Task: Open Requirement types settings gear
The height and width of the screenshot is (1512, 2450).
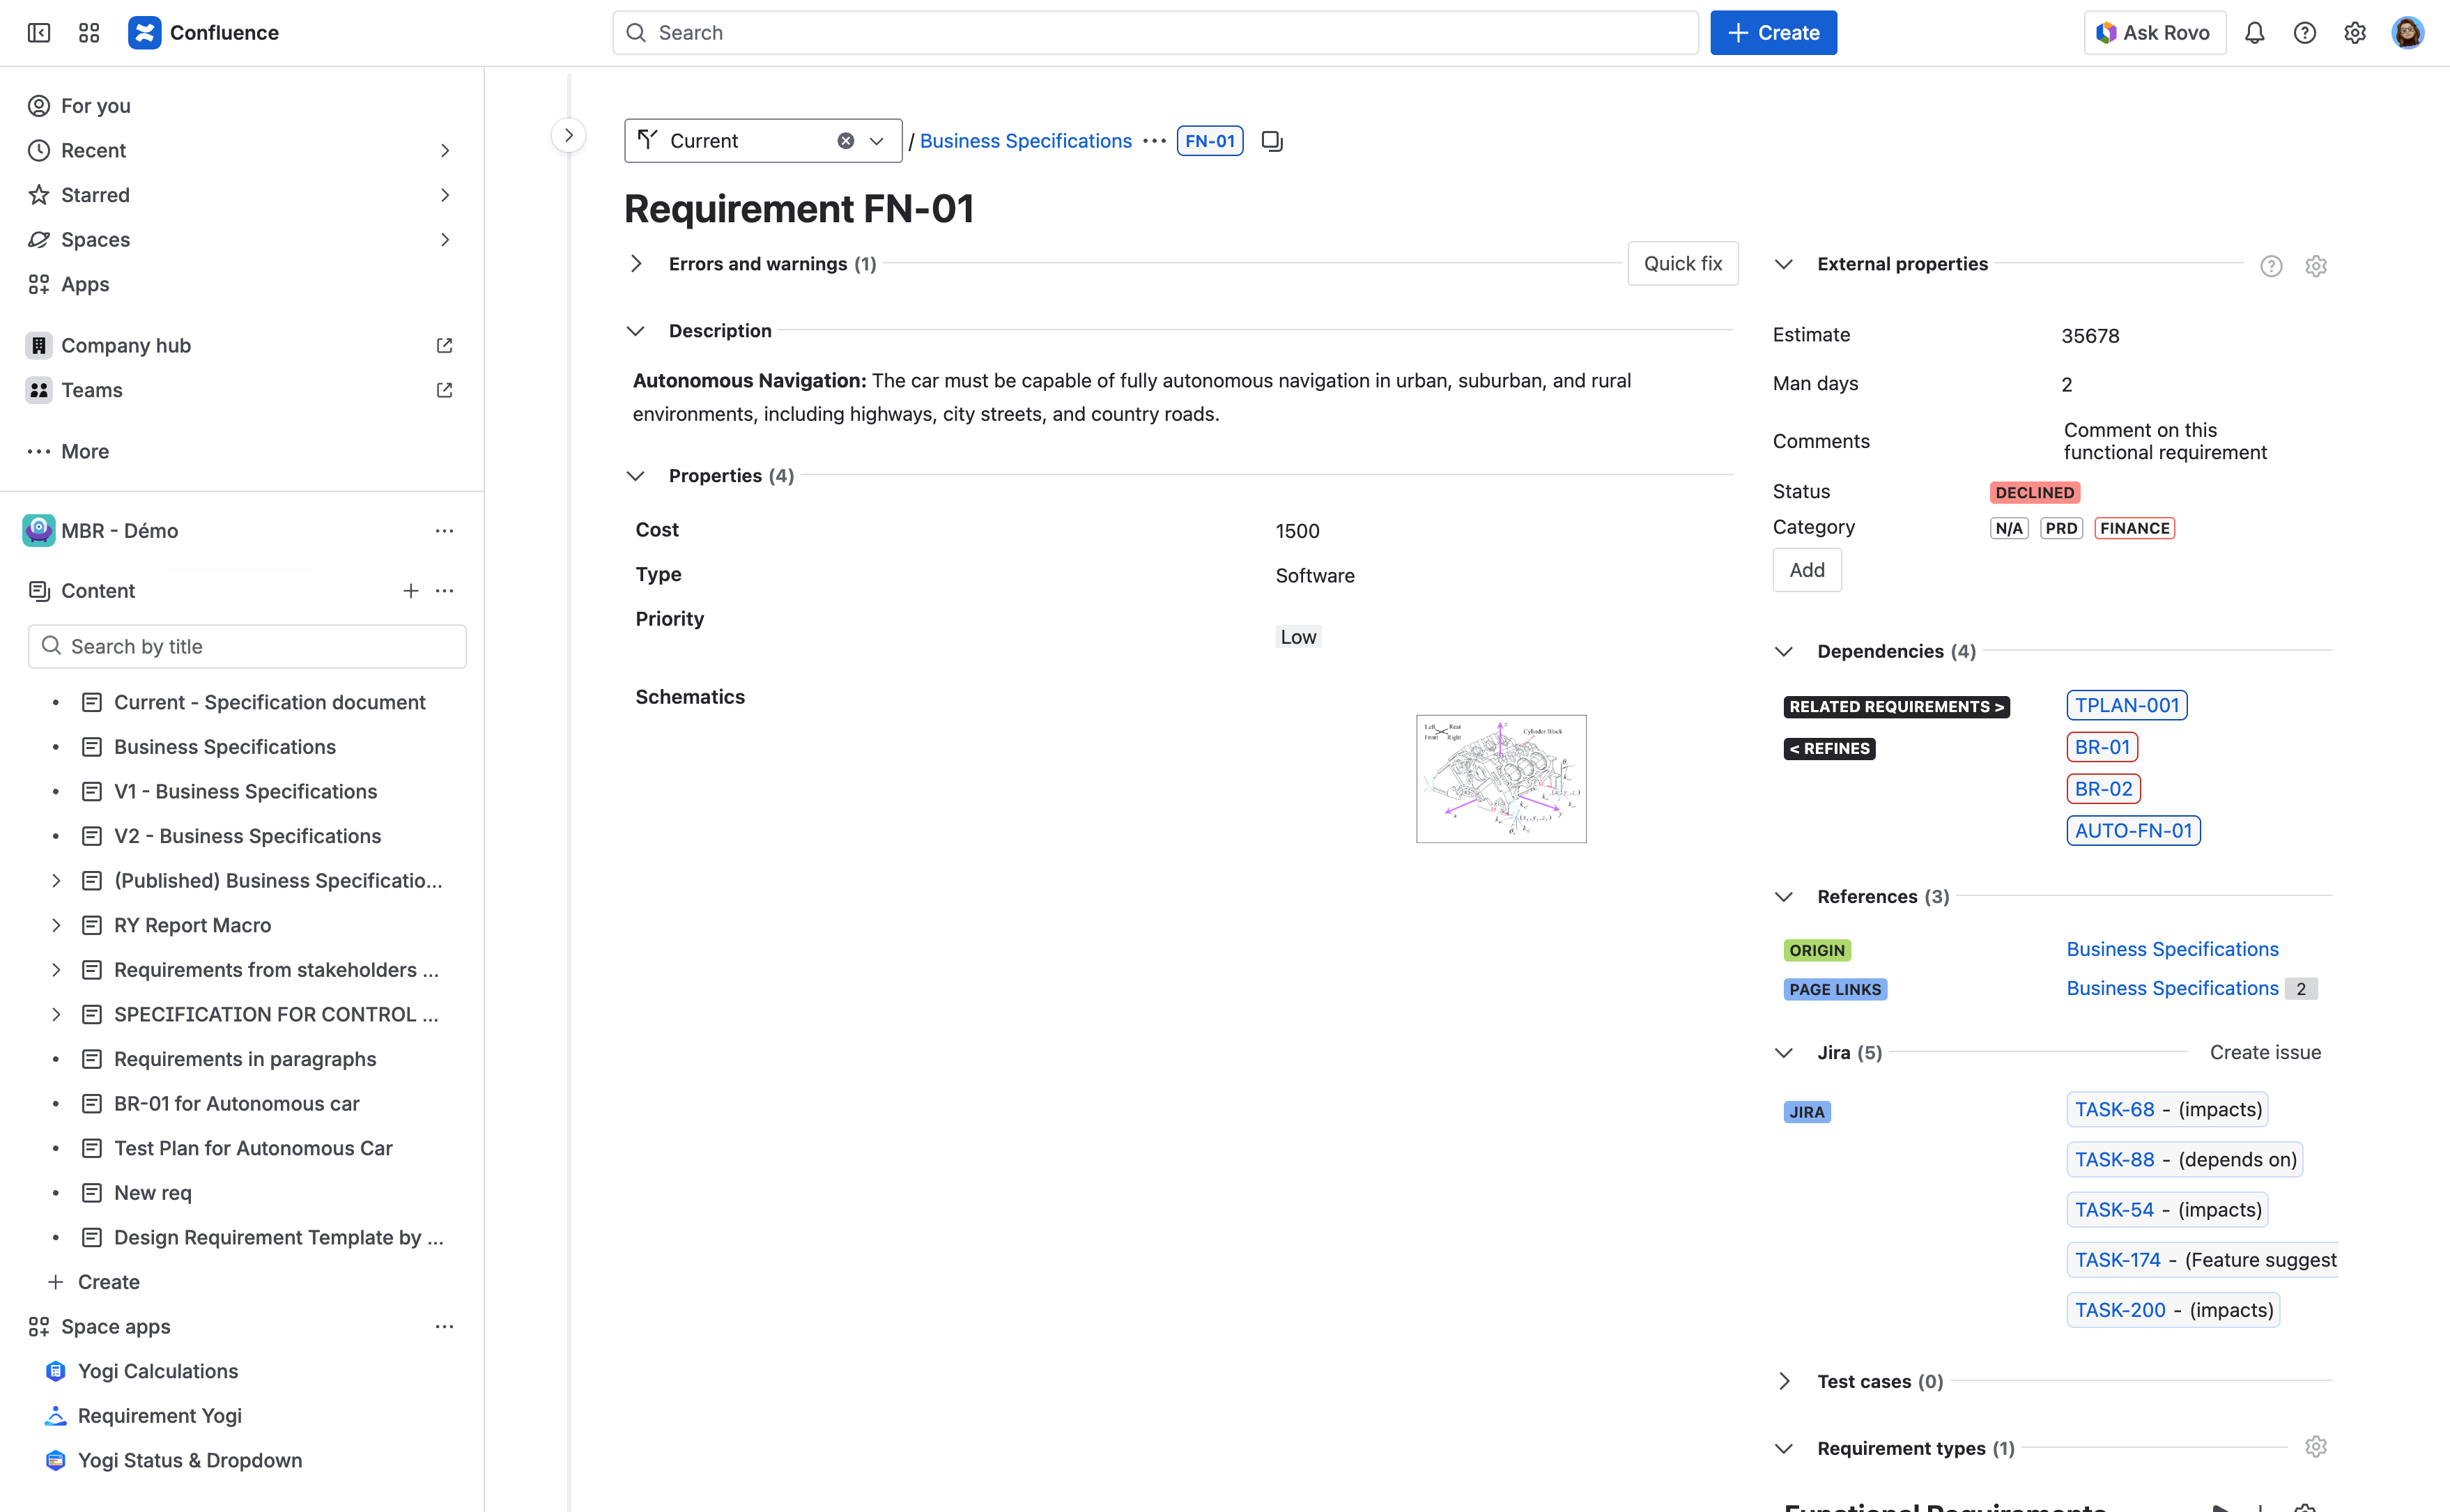Action: pos(2315,1447)
